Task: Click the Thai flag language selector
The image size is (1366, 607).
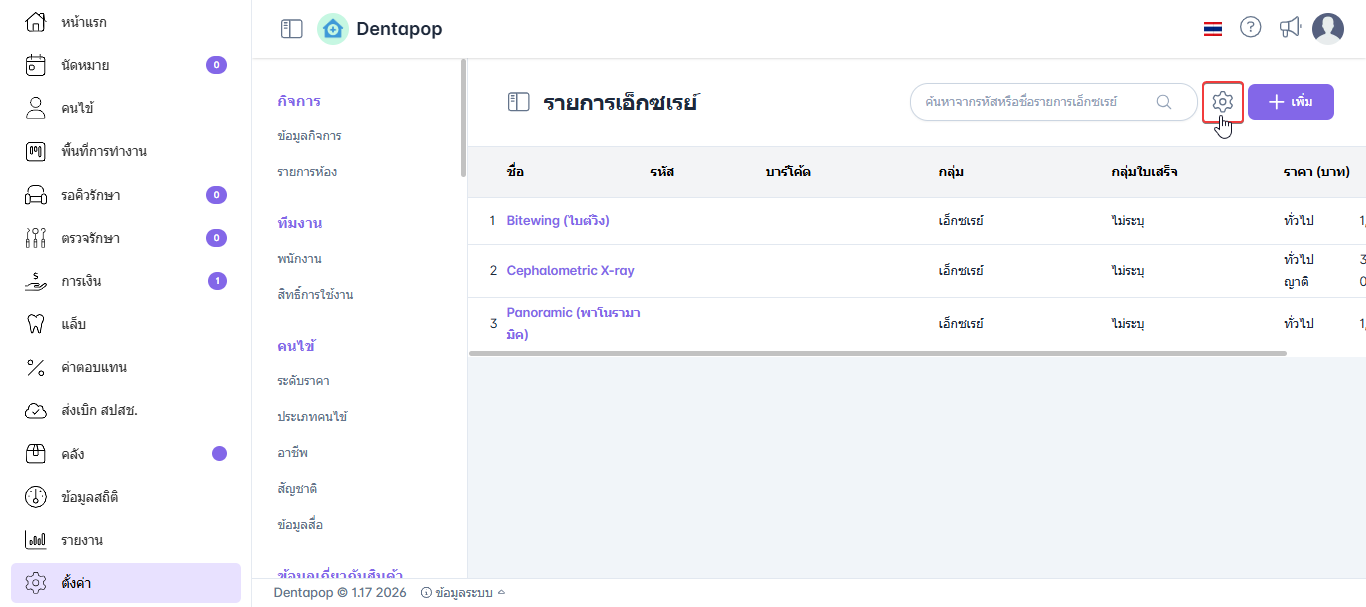Action: (1212, 29)
